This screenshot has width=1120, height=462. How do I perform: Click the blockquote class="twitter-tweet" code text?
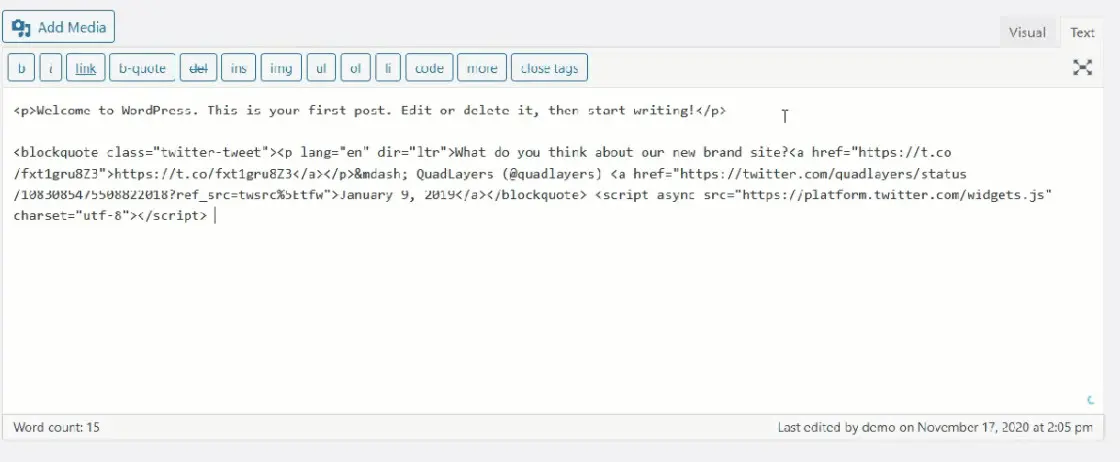pyautogui.click(x=145, y=153)
